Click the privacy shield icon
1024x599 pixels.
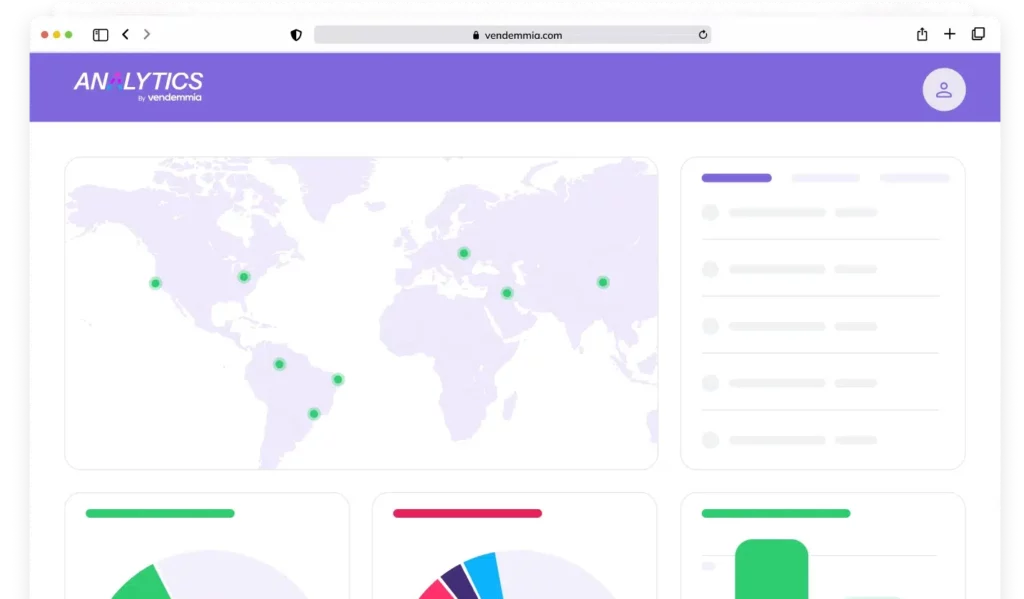(x=296, y=35)
